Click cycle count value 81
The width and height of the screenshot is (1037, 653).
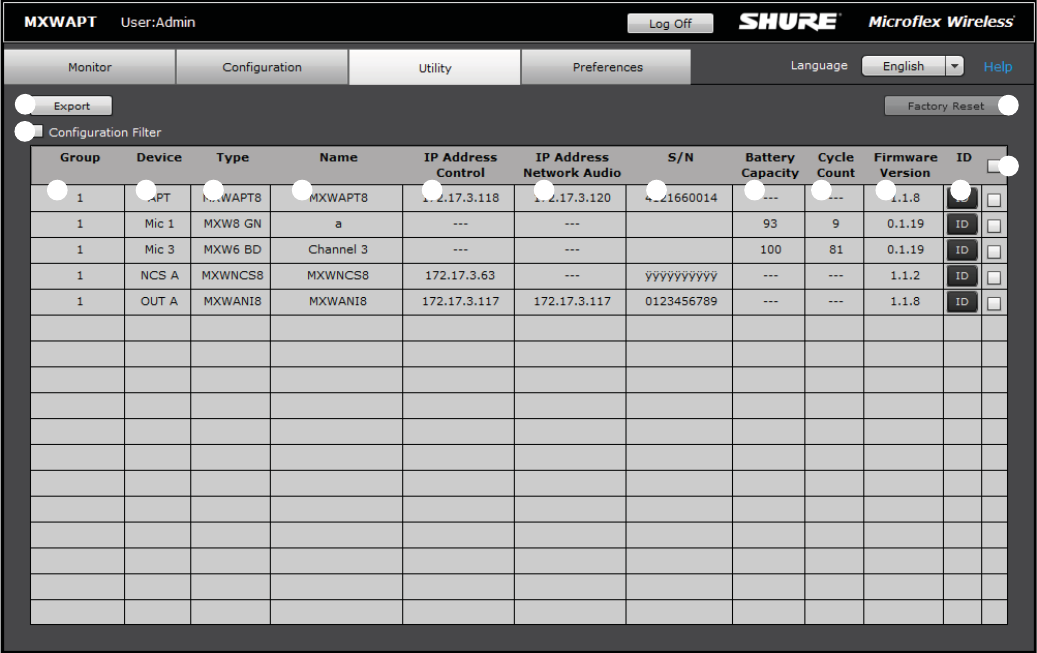[836, 249]
